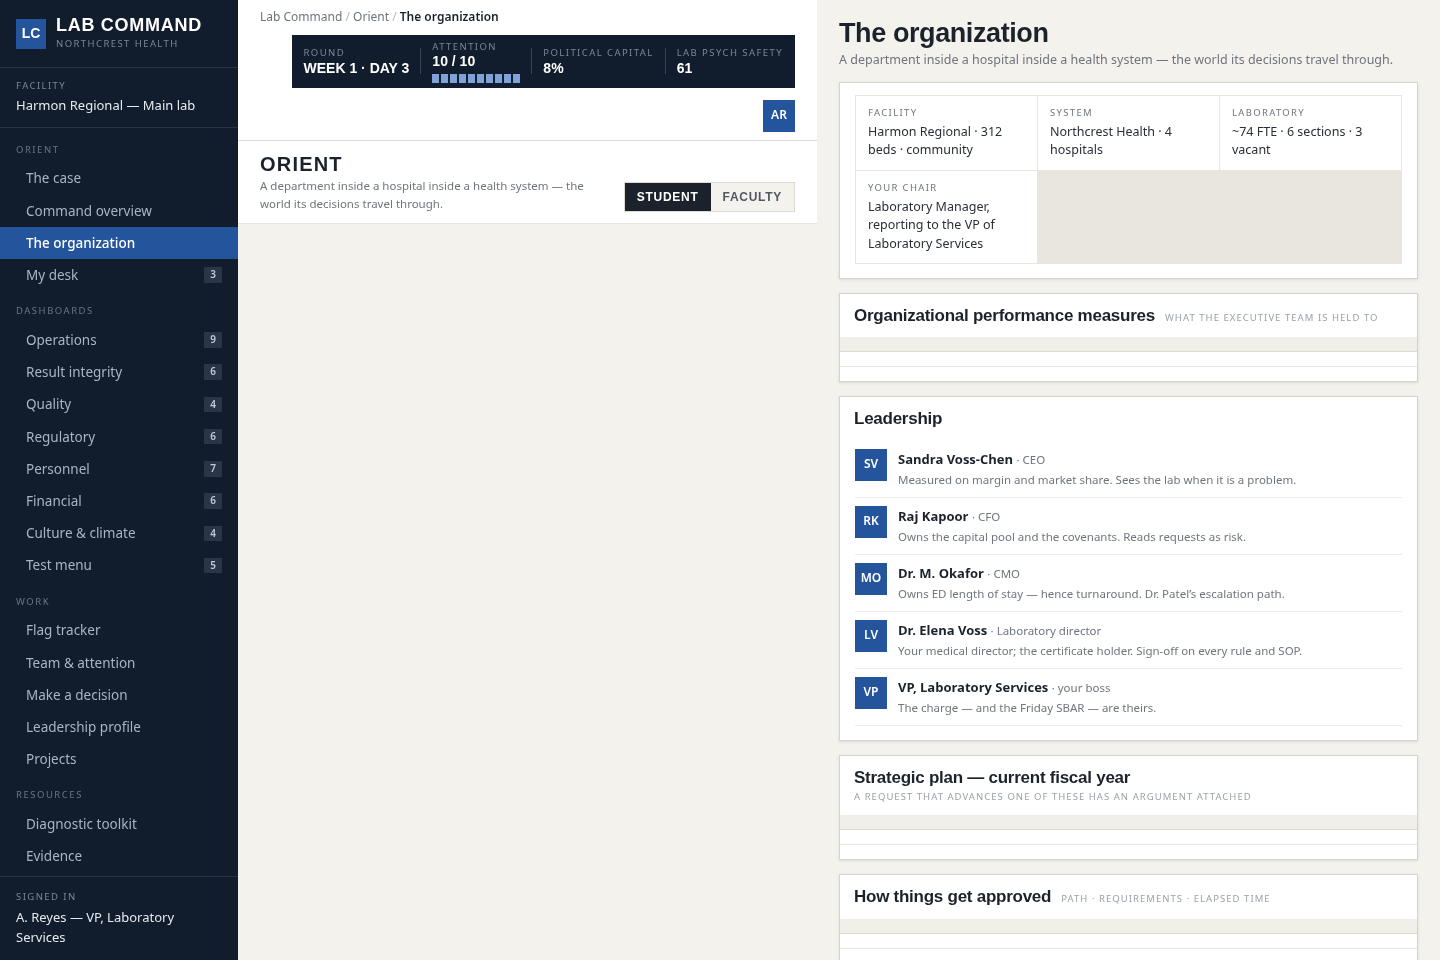The image size is (1440, 960).
Task: Click the Operations badge showing 9
Action: [x=213, y=340]
